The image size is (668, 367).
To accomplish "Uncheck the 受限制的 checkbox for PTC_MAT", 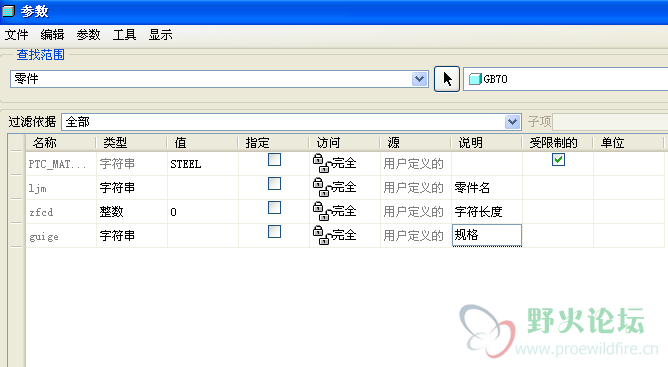I will pos(558,160).
